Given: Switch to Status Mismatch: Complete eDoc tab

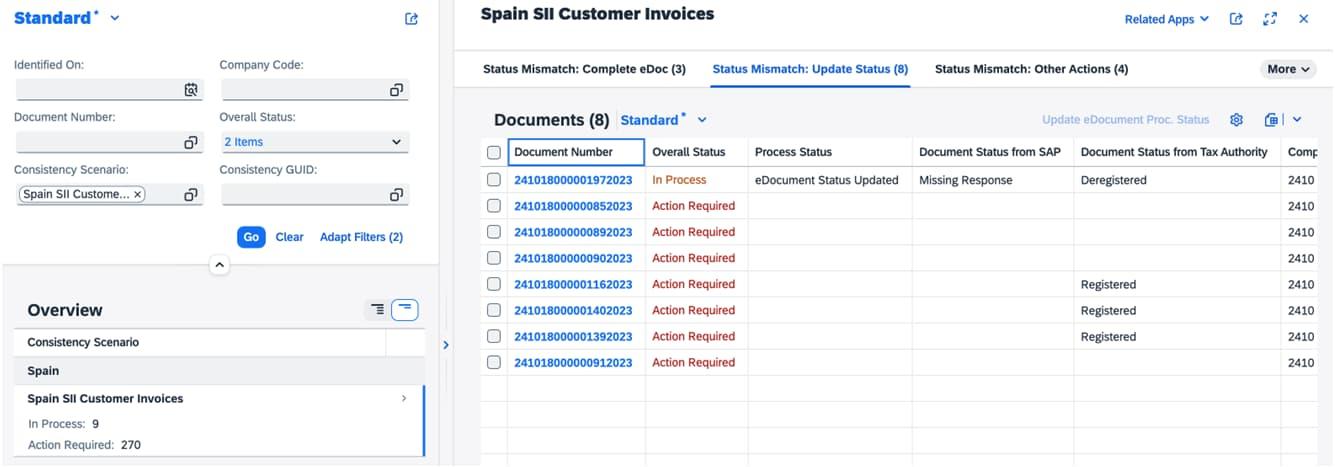Looking at the screenshot, I should (584, 69).
